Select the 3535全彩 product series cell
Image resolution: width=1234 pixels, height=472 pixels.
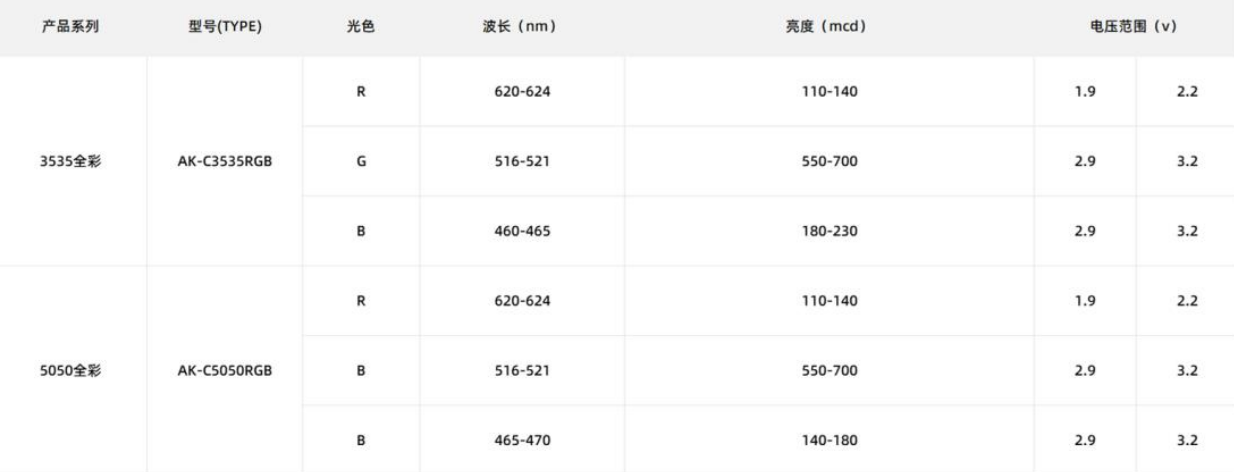click(x=75, y=161)
